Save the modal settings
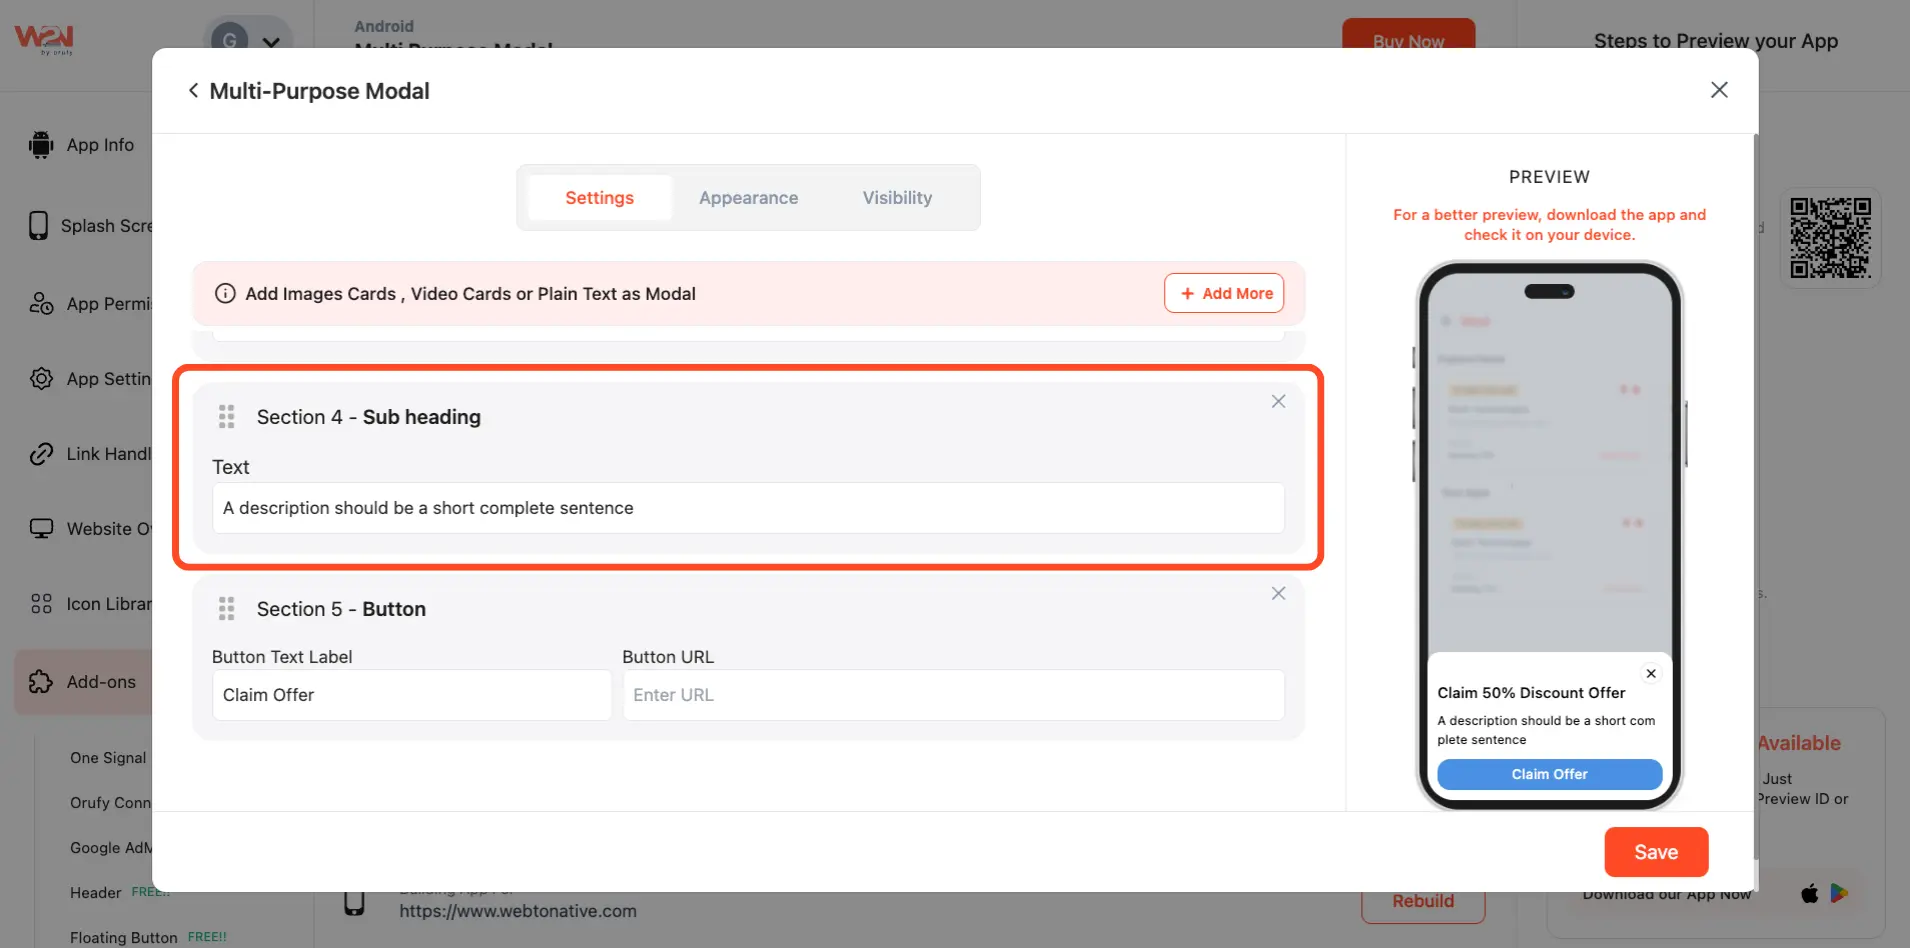The image size is (1910, 948). point(1655,852)
